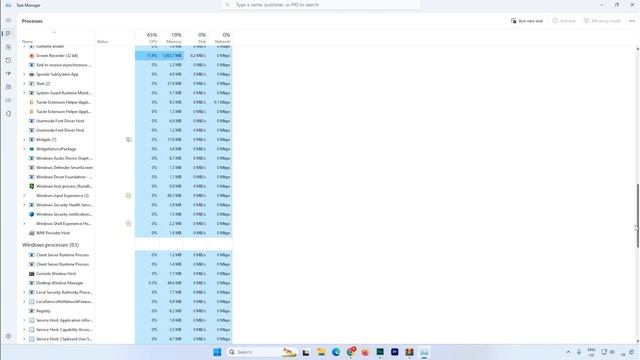This screenshot has width=640, height=360.
Task: Click the End task button
Action: (x=564, y=21)
